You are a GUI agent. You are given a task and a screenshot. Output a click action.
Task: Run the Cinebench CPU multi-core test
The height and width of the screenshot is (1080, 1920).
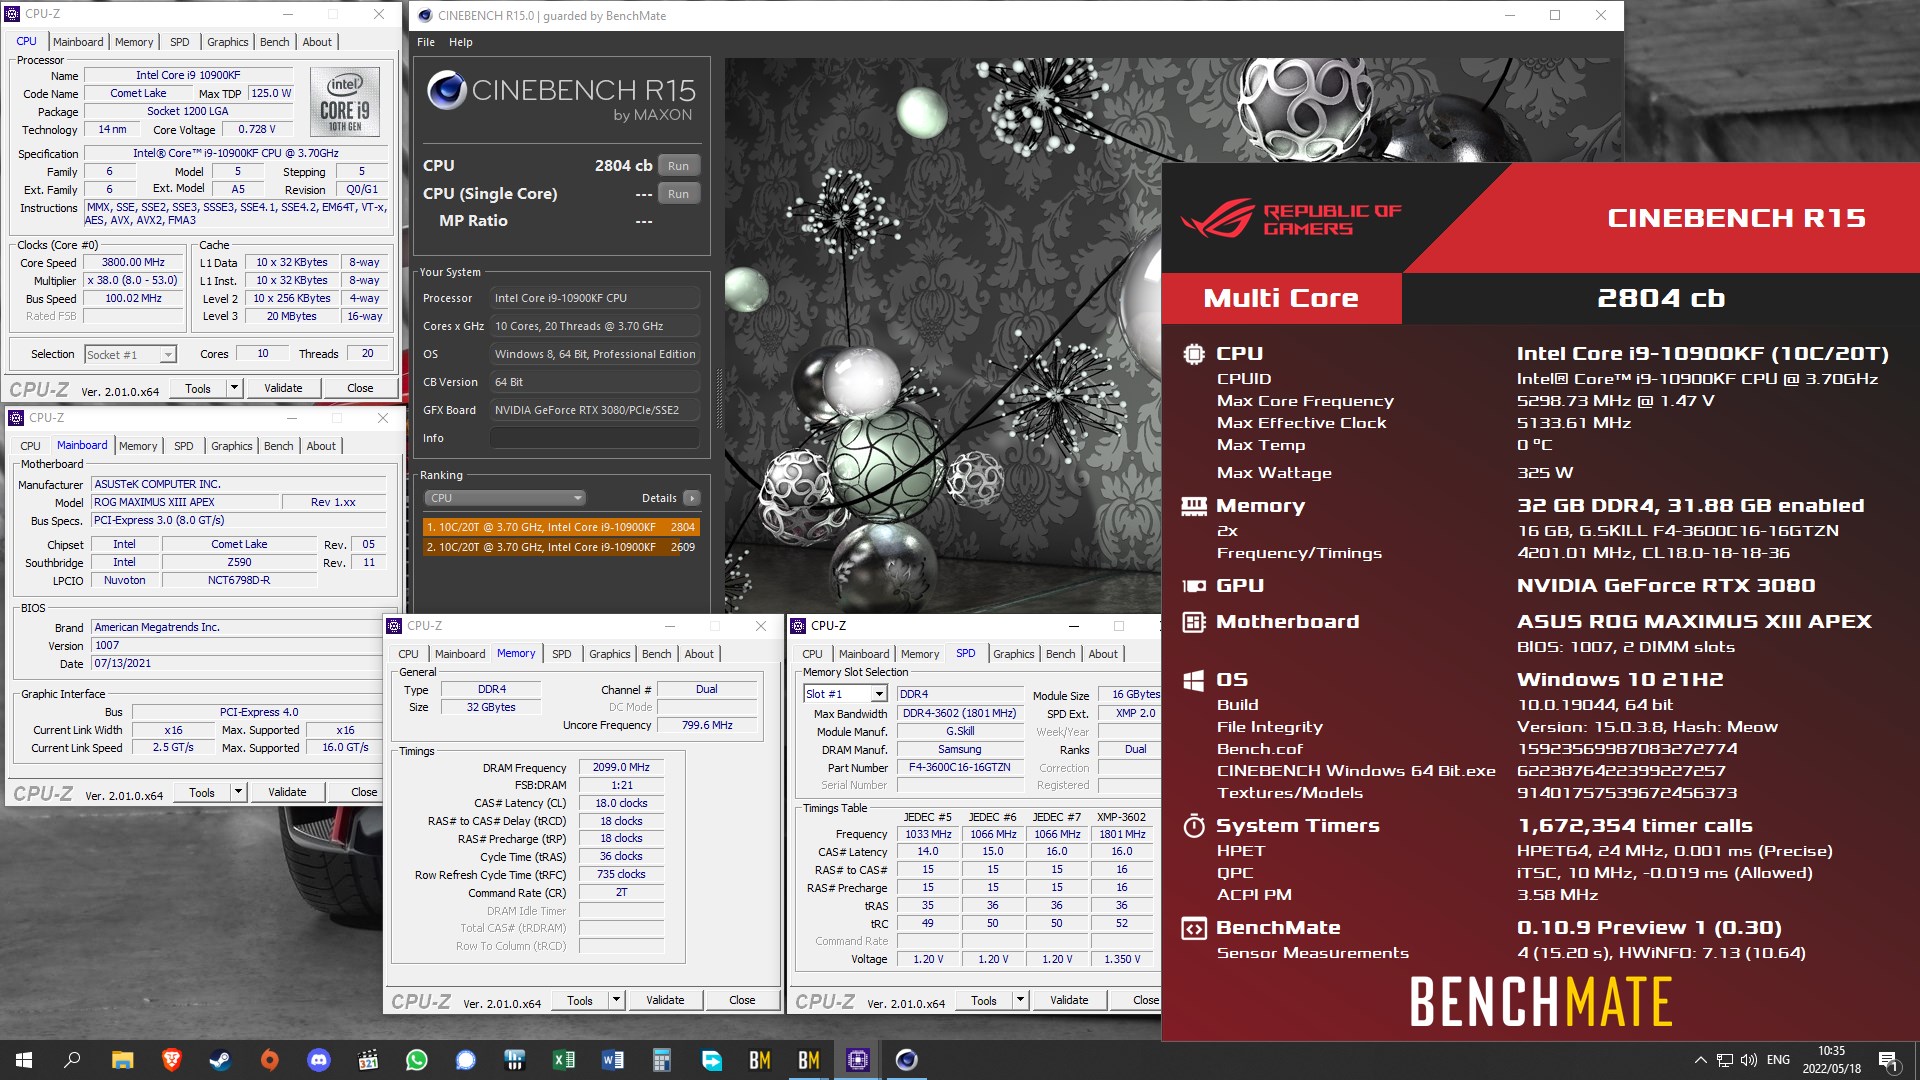[x=679, y=166]
